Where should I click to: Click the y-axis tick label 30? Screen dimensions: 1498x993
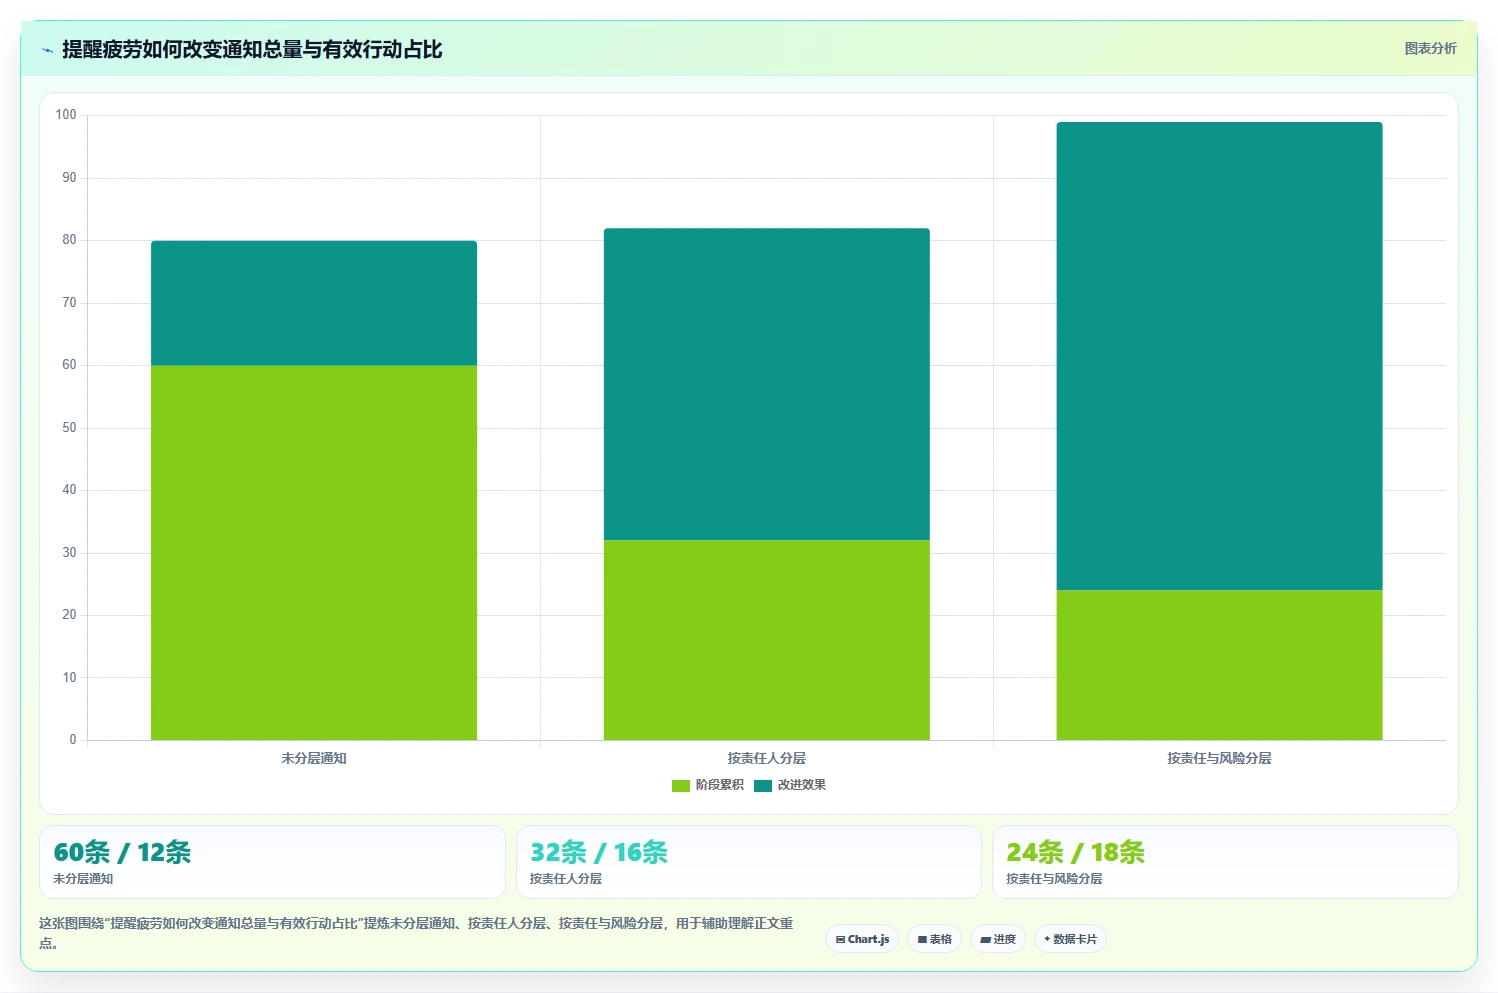(69, 553)
